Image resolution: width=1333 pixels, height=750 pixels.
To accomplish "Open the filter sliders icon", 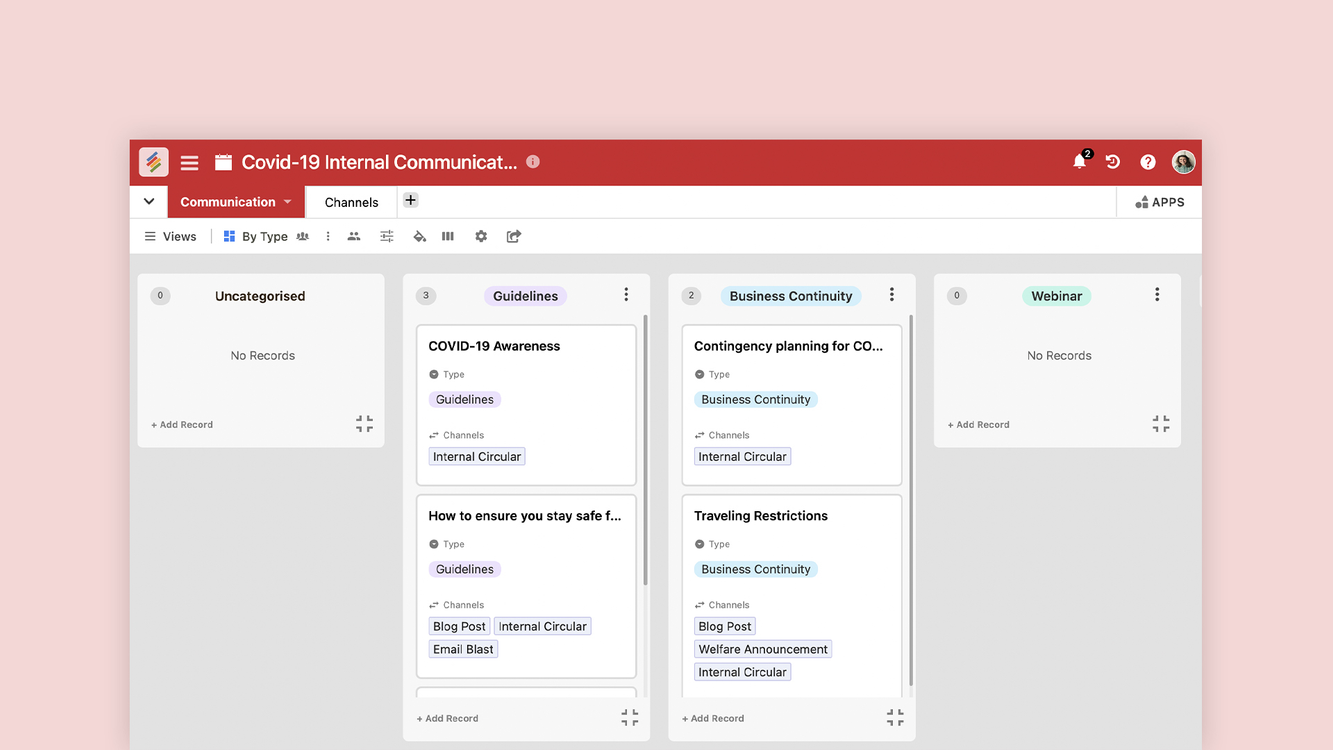I will click(x=386, y=237).
